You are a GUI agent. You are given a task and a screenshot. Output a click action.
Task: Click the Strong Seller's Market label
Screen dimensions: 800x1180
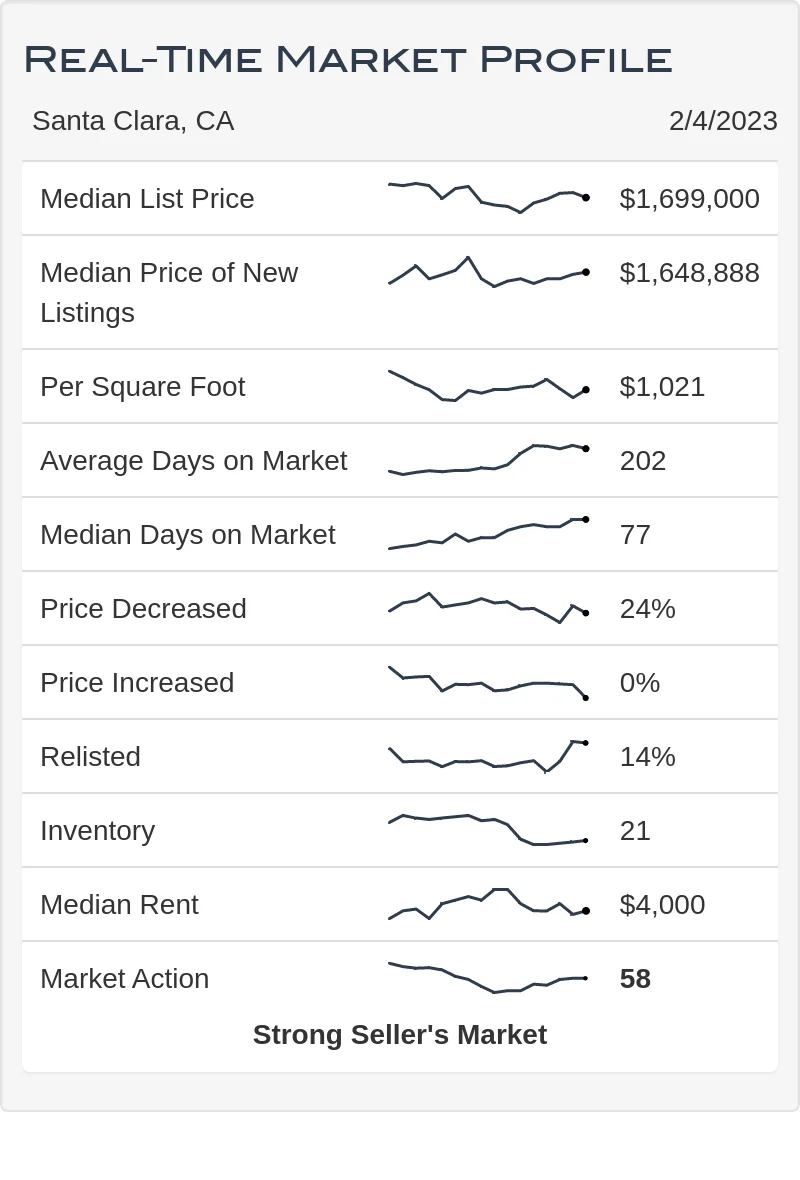(x=400, y=1035)
